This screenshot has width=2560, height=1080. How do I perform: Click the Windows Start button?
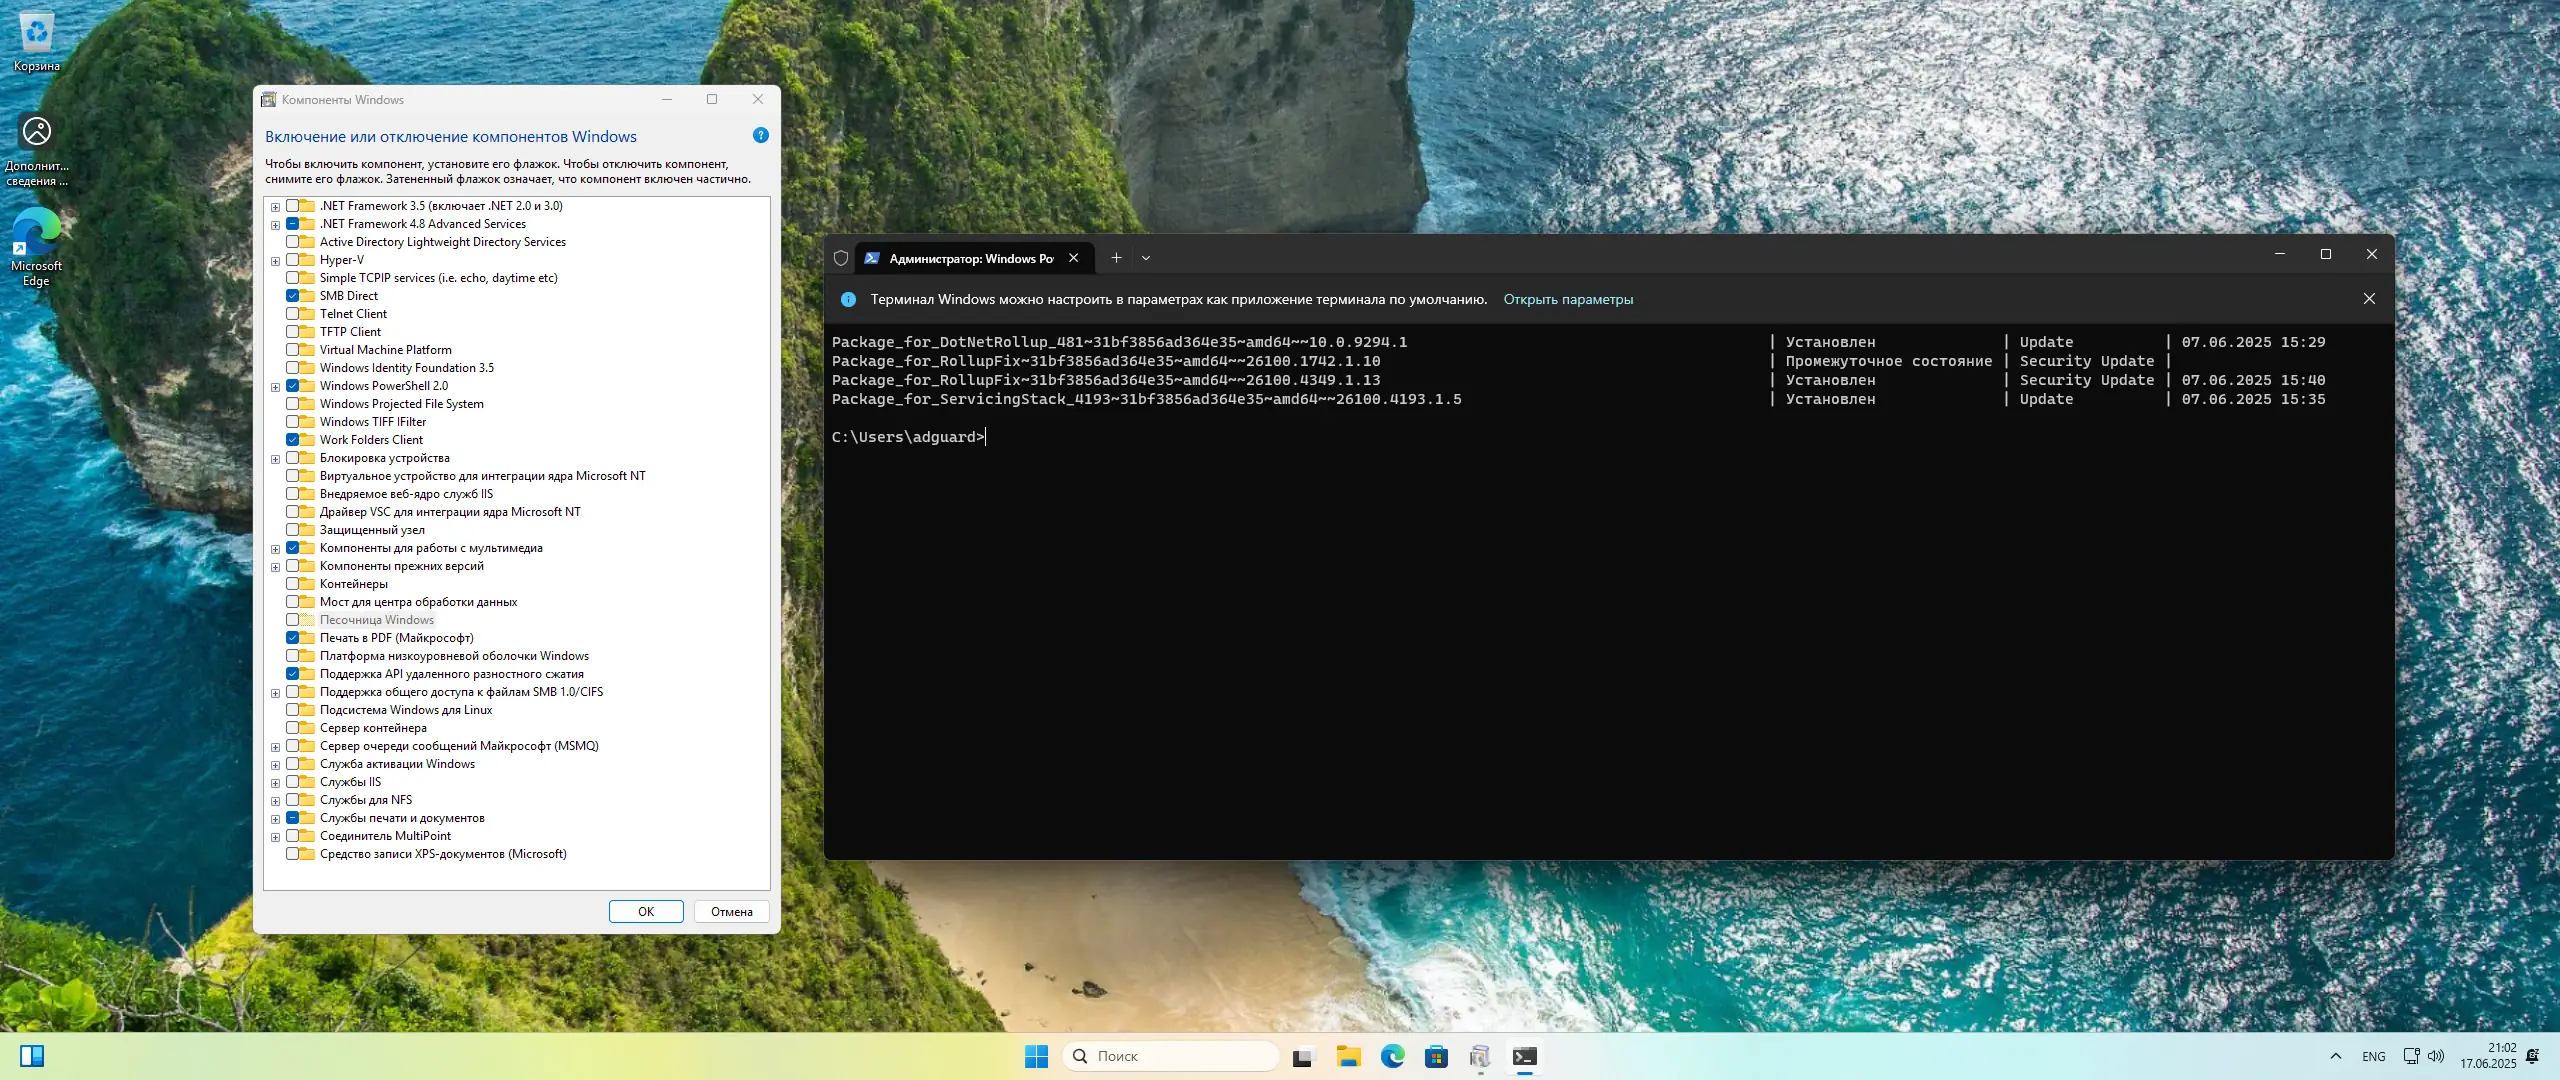[1036, 1056]
